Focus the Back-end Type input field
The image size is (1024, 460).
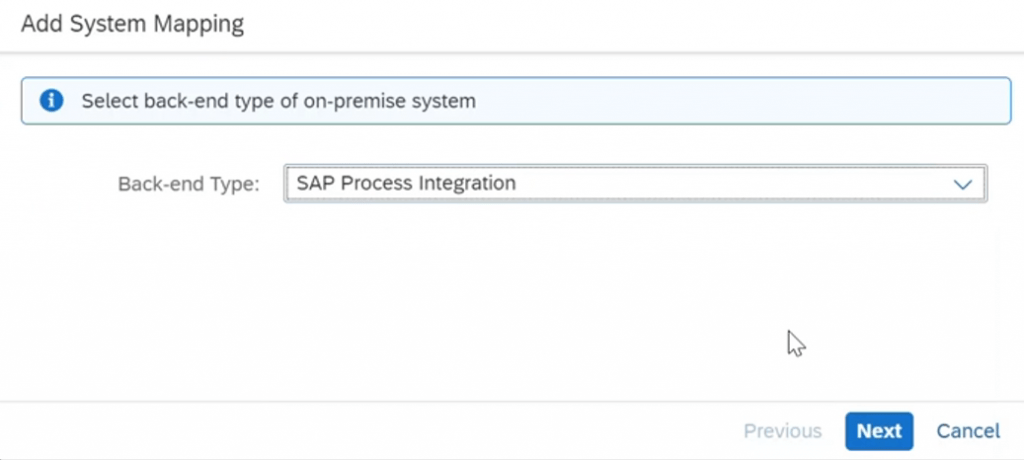635,184
